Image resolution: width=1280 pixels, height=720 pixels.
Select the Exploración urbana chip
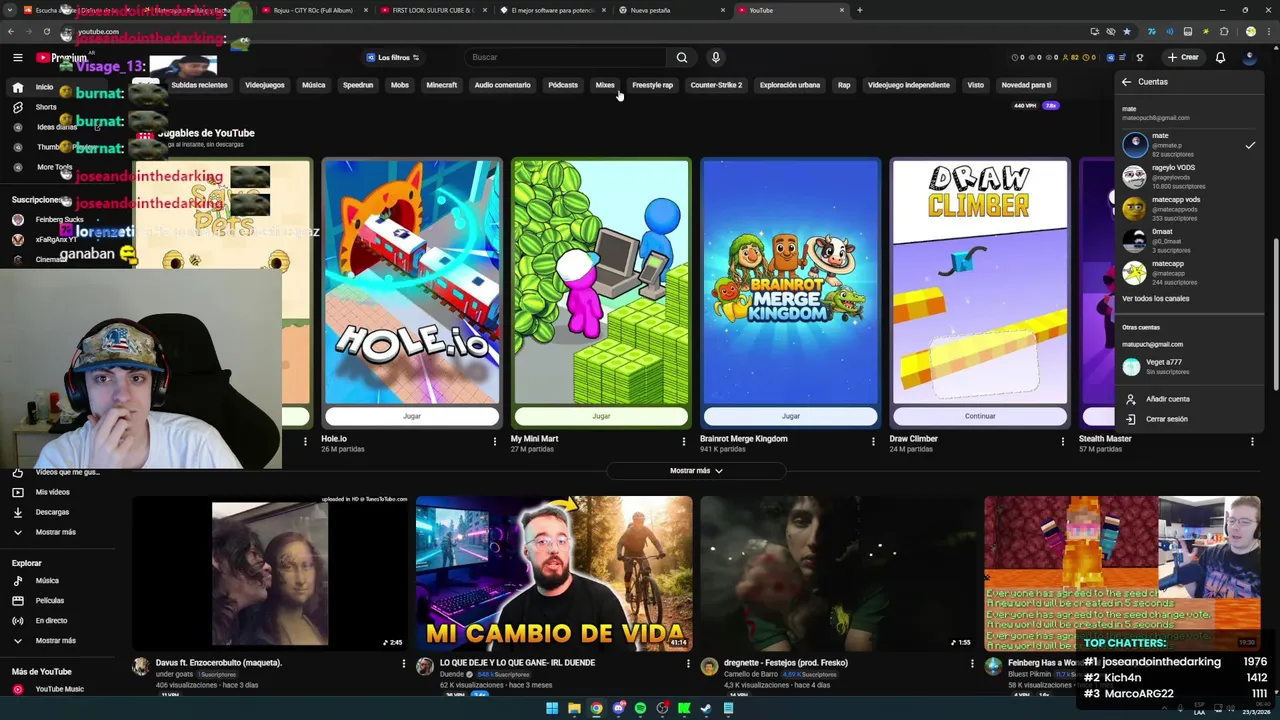[790, 85]
